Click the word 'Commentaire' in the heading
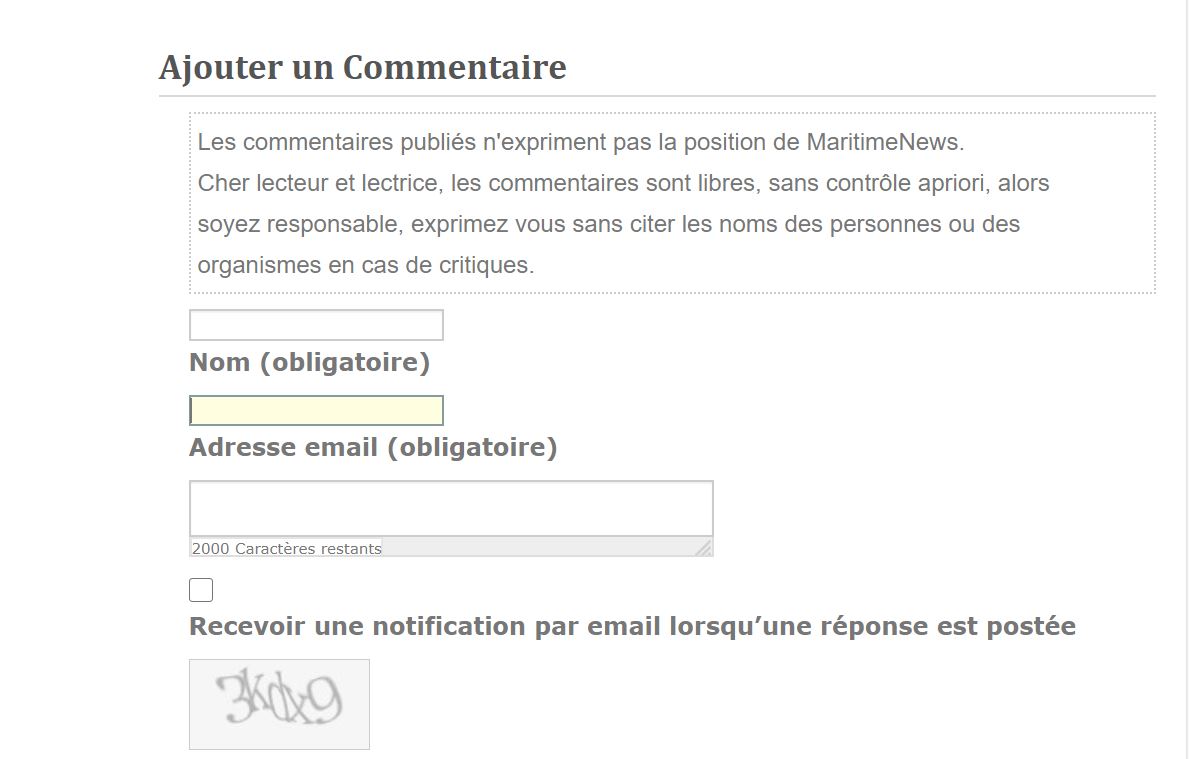 coord(454,68)
